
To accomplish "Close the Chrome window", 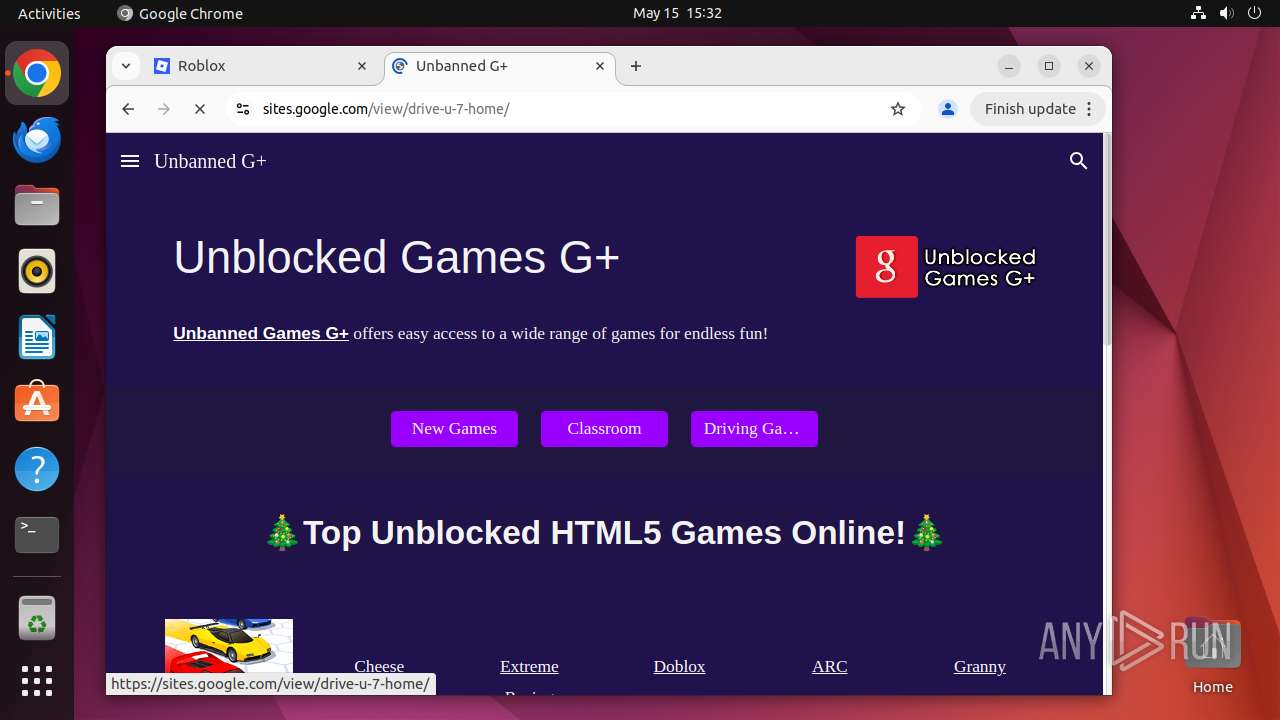I will (x=1089, y=66).
